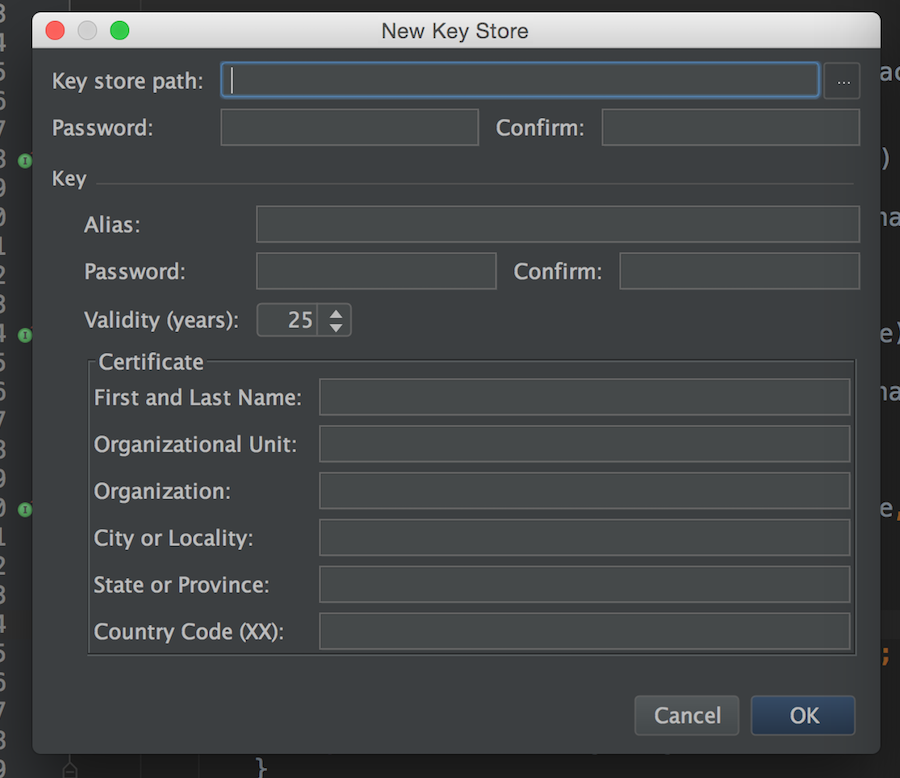This screenshot has width=900, height=778.
Task: Click the Country Code (XX) field
Action: click(584, 632)
